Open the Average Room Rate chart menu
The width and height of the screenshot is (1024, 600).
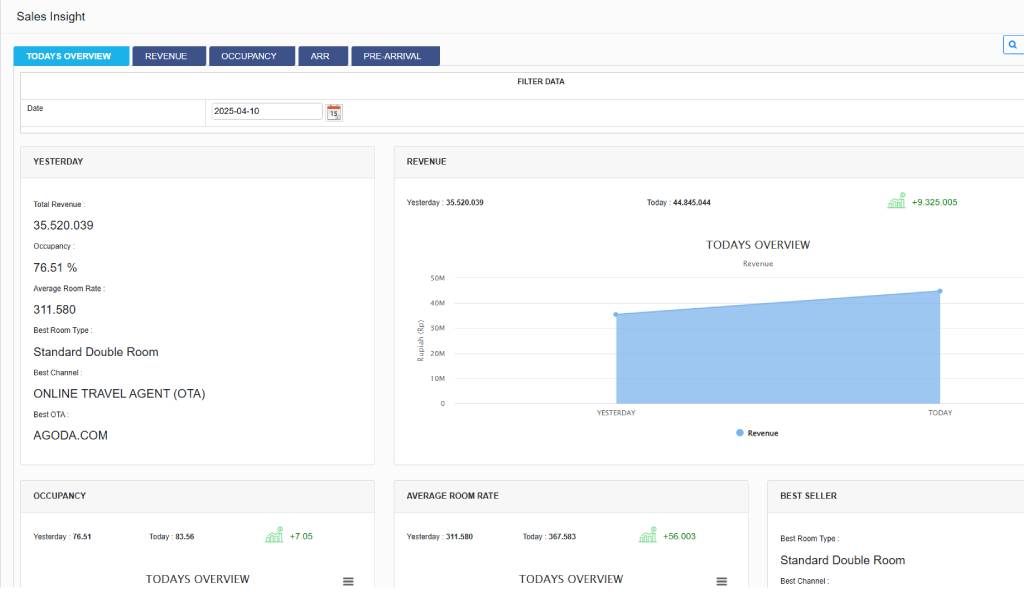721,581
